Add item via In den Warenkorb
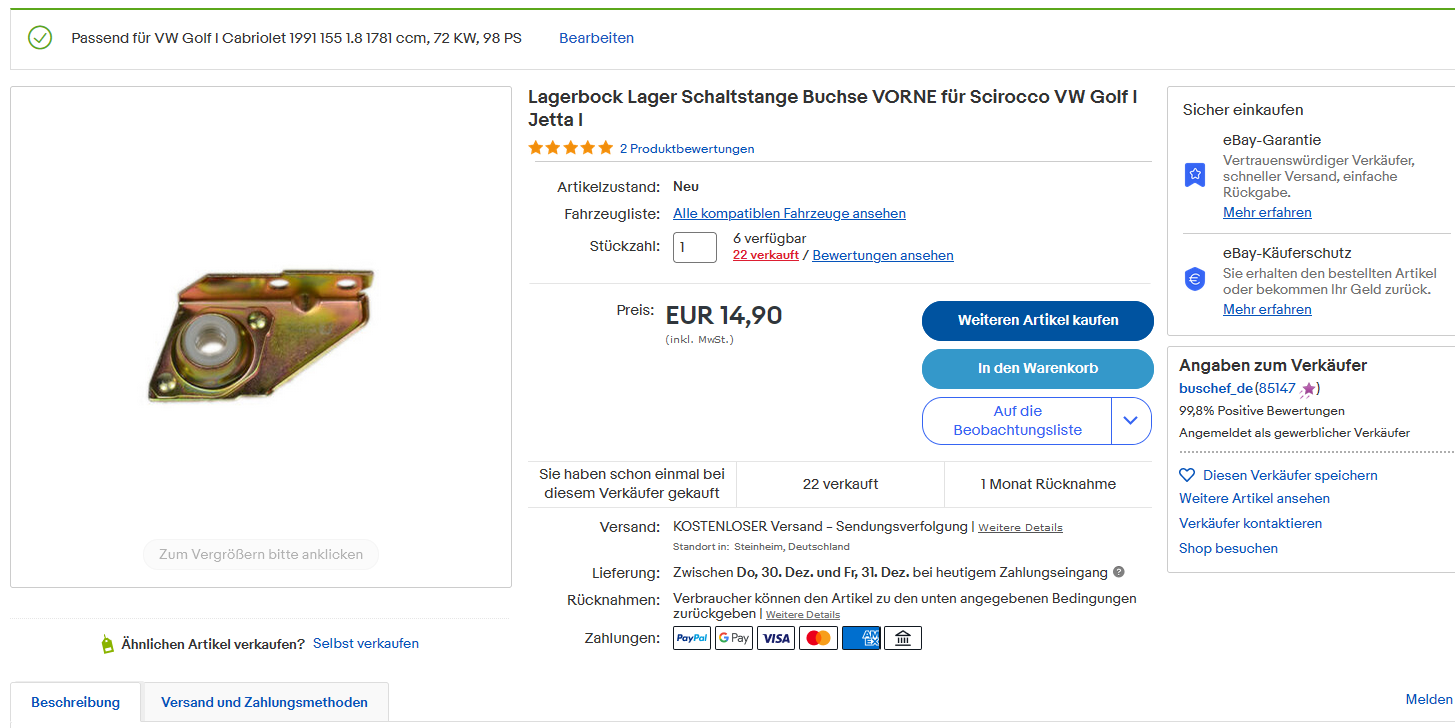The width and height of the screenshot is (1455, 728). click(1037, 368)
